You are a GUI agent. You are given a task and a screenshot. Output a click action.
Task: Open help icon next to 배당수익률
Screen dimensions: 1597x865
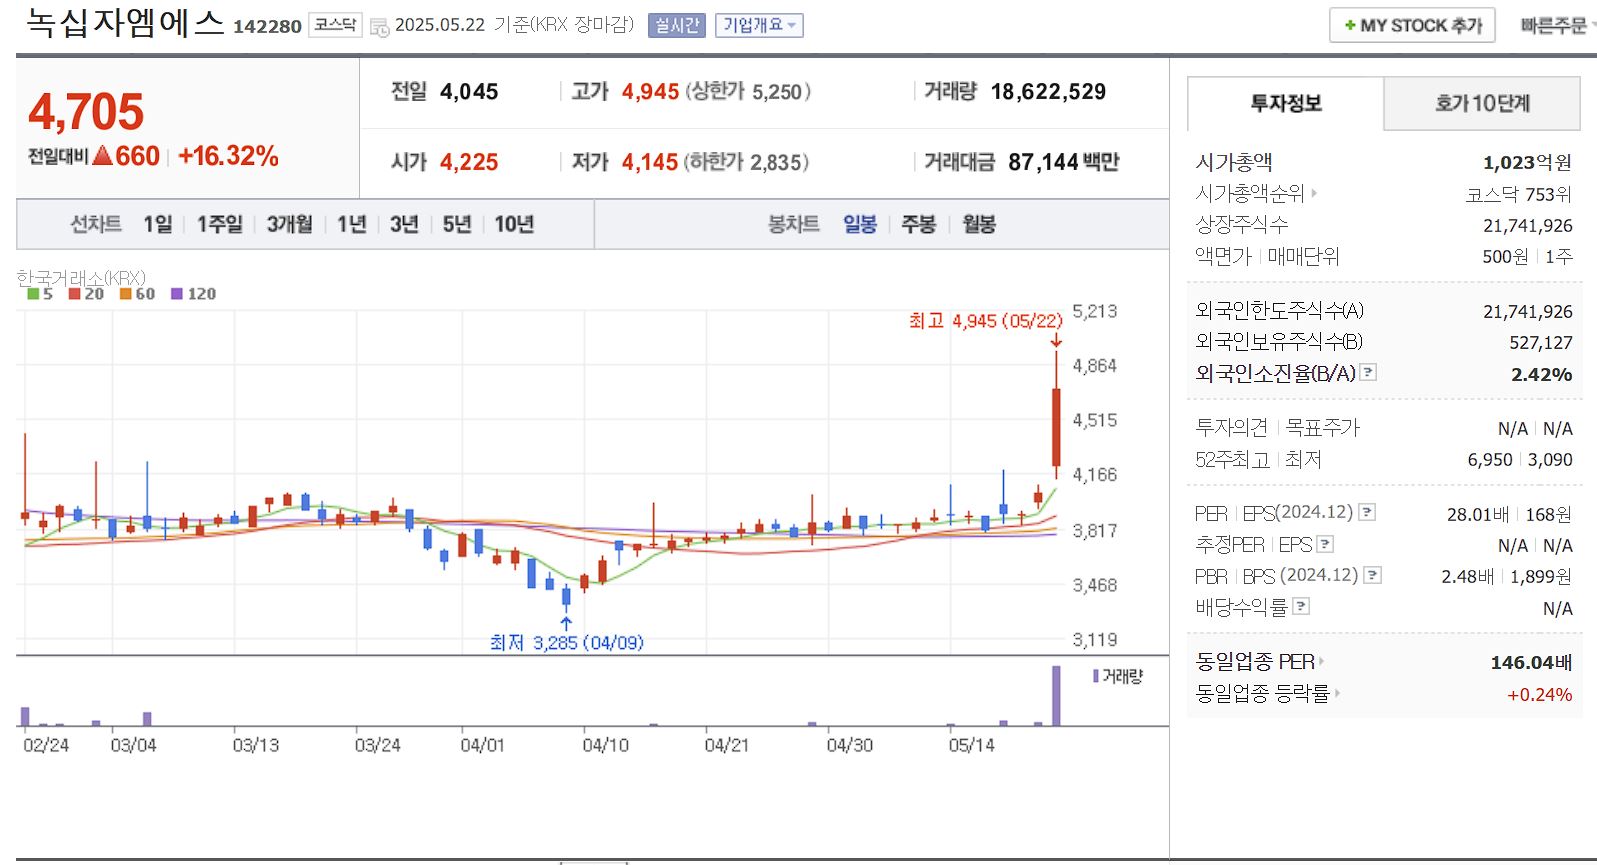[1301, 606]
